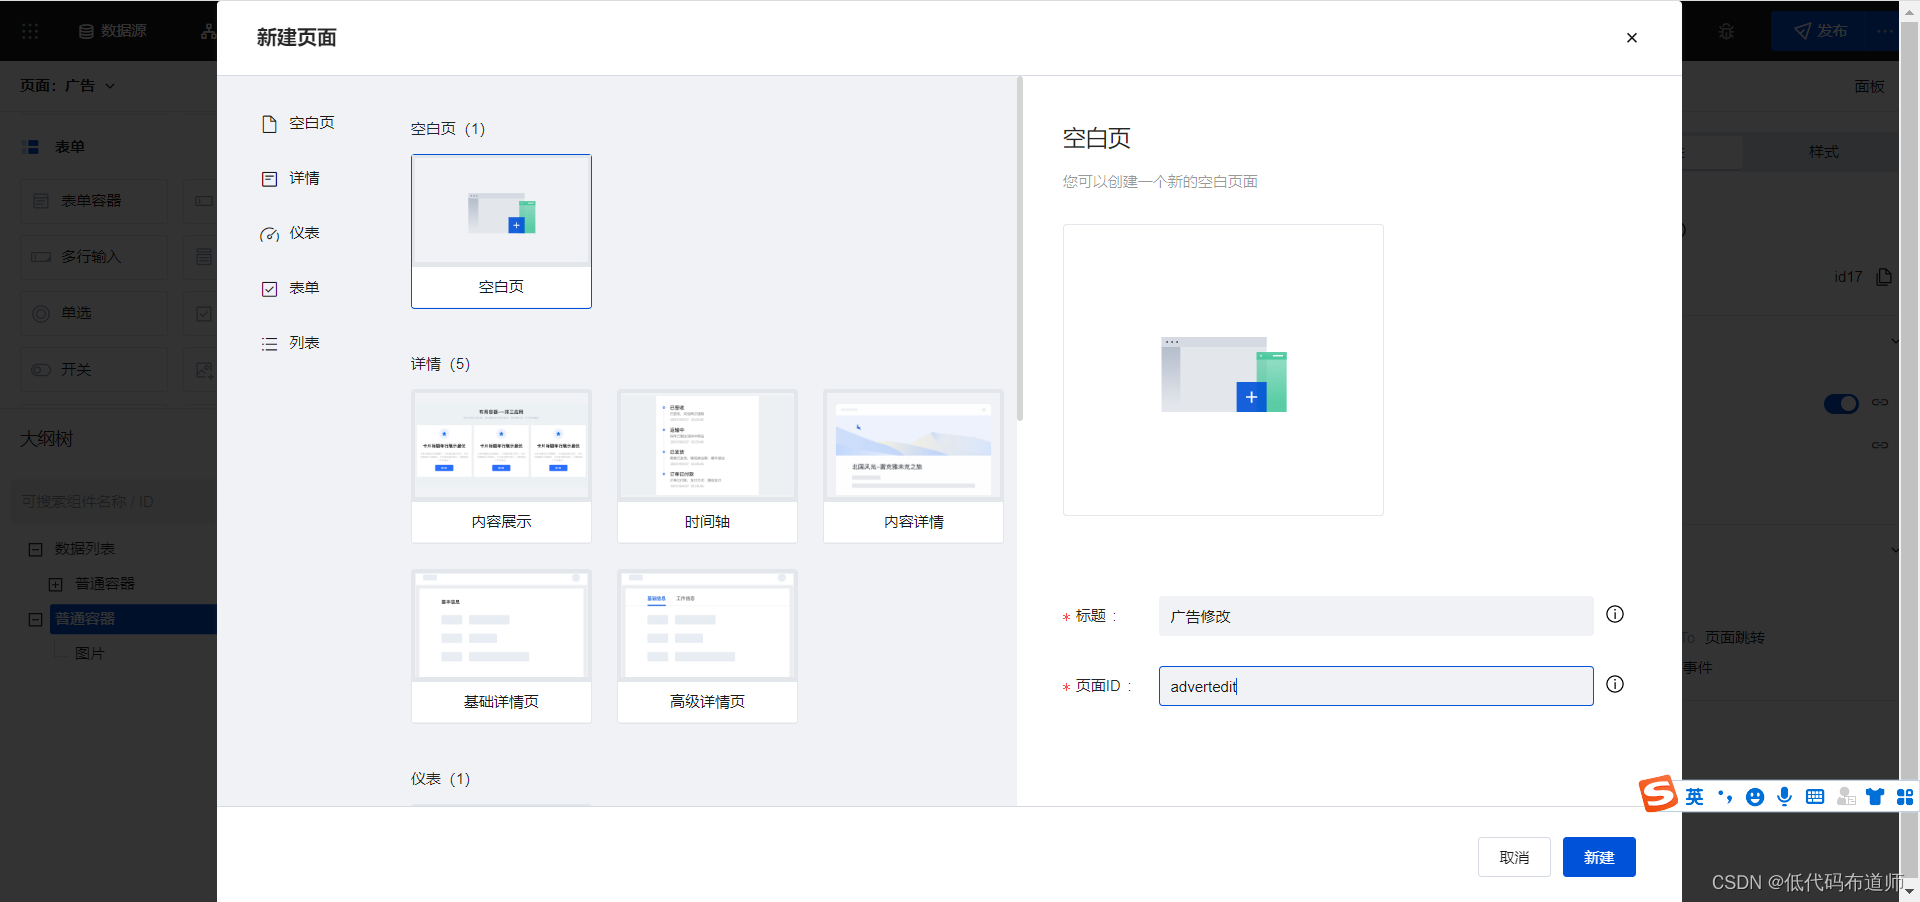This screenshot has height=902, width=1920.
Task: Choose the 高级详情页 template card
Action: [x=707, y=646]
